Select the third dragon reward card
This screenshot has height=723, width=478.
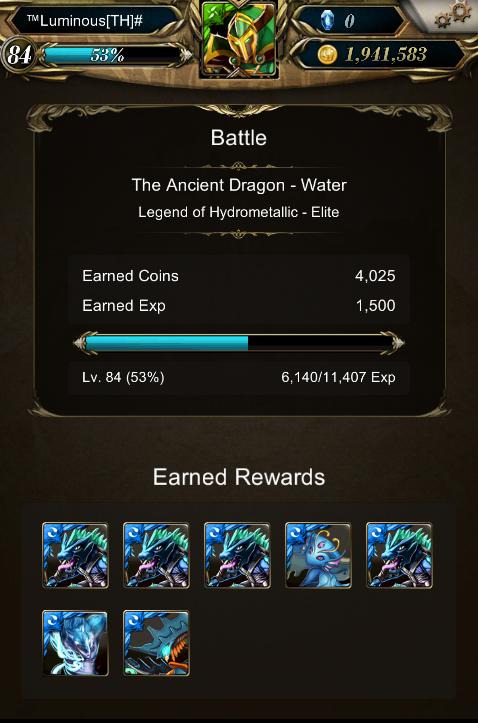(x=237, y=555)
